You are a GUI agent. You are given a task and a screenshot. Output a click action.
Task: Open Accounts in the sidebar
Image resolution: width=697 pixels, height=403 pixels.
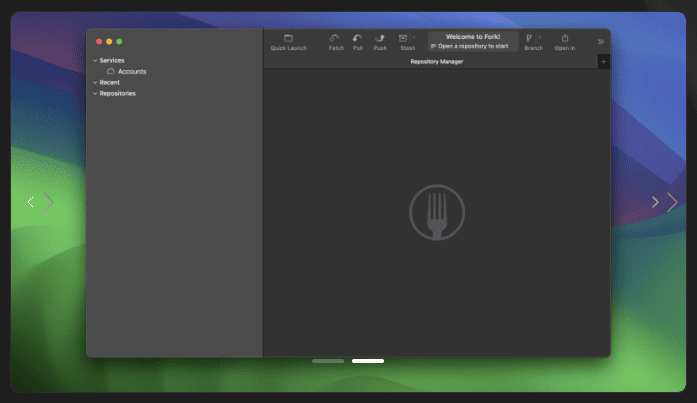coord(132,72)
